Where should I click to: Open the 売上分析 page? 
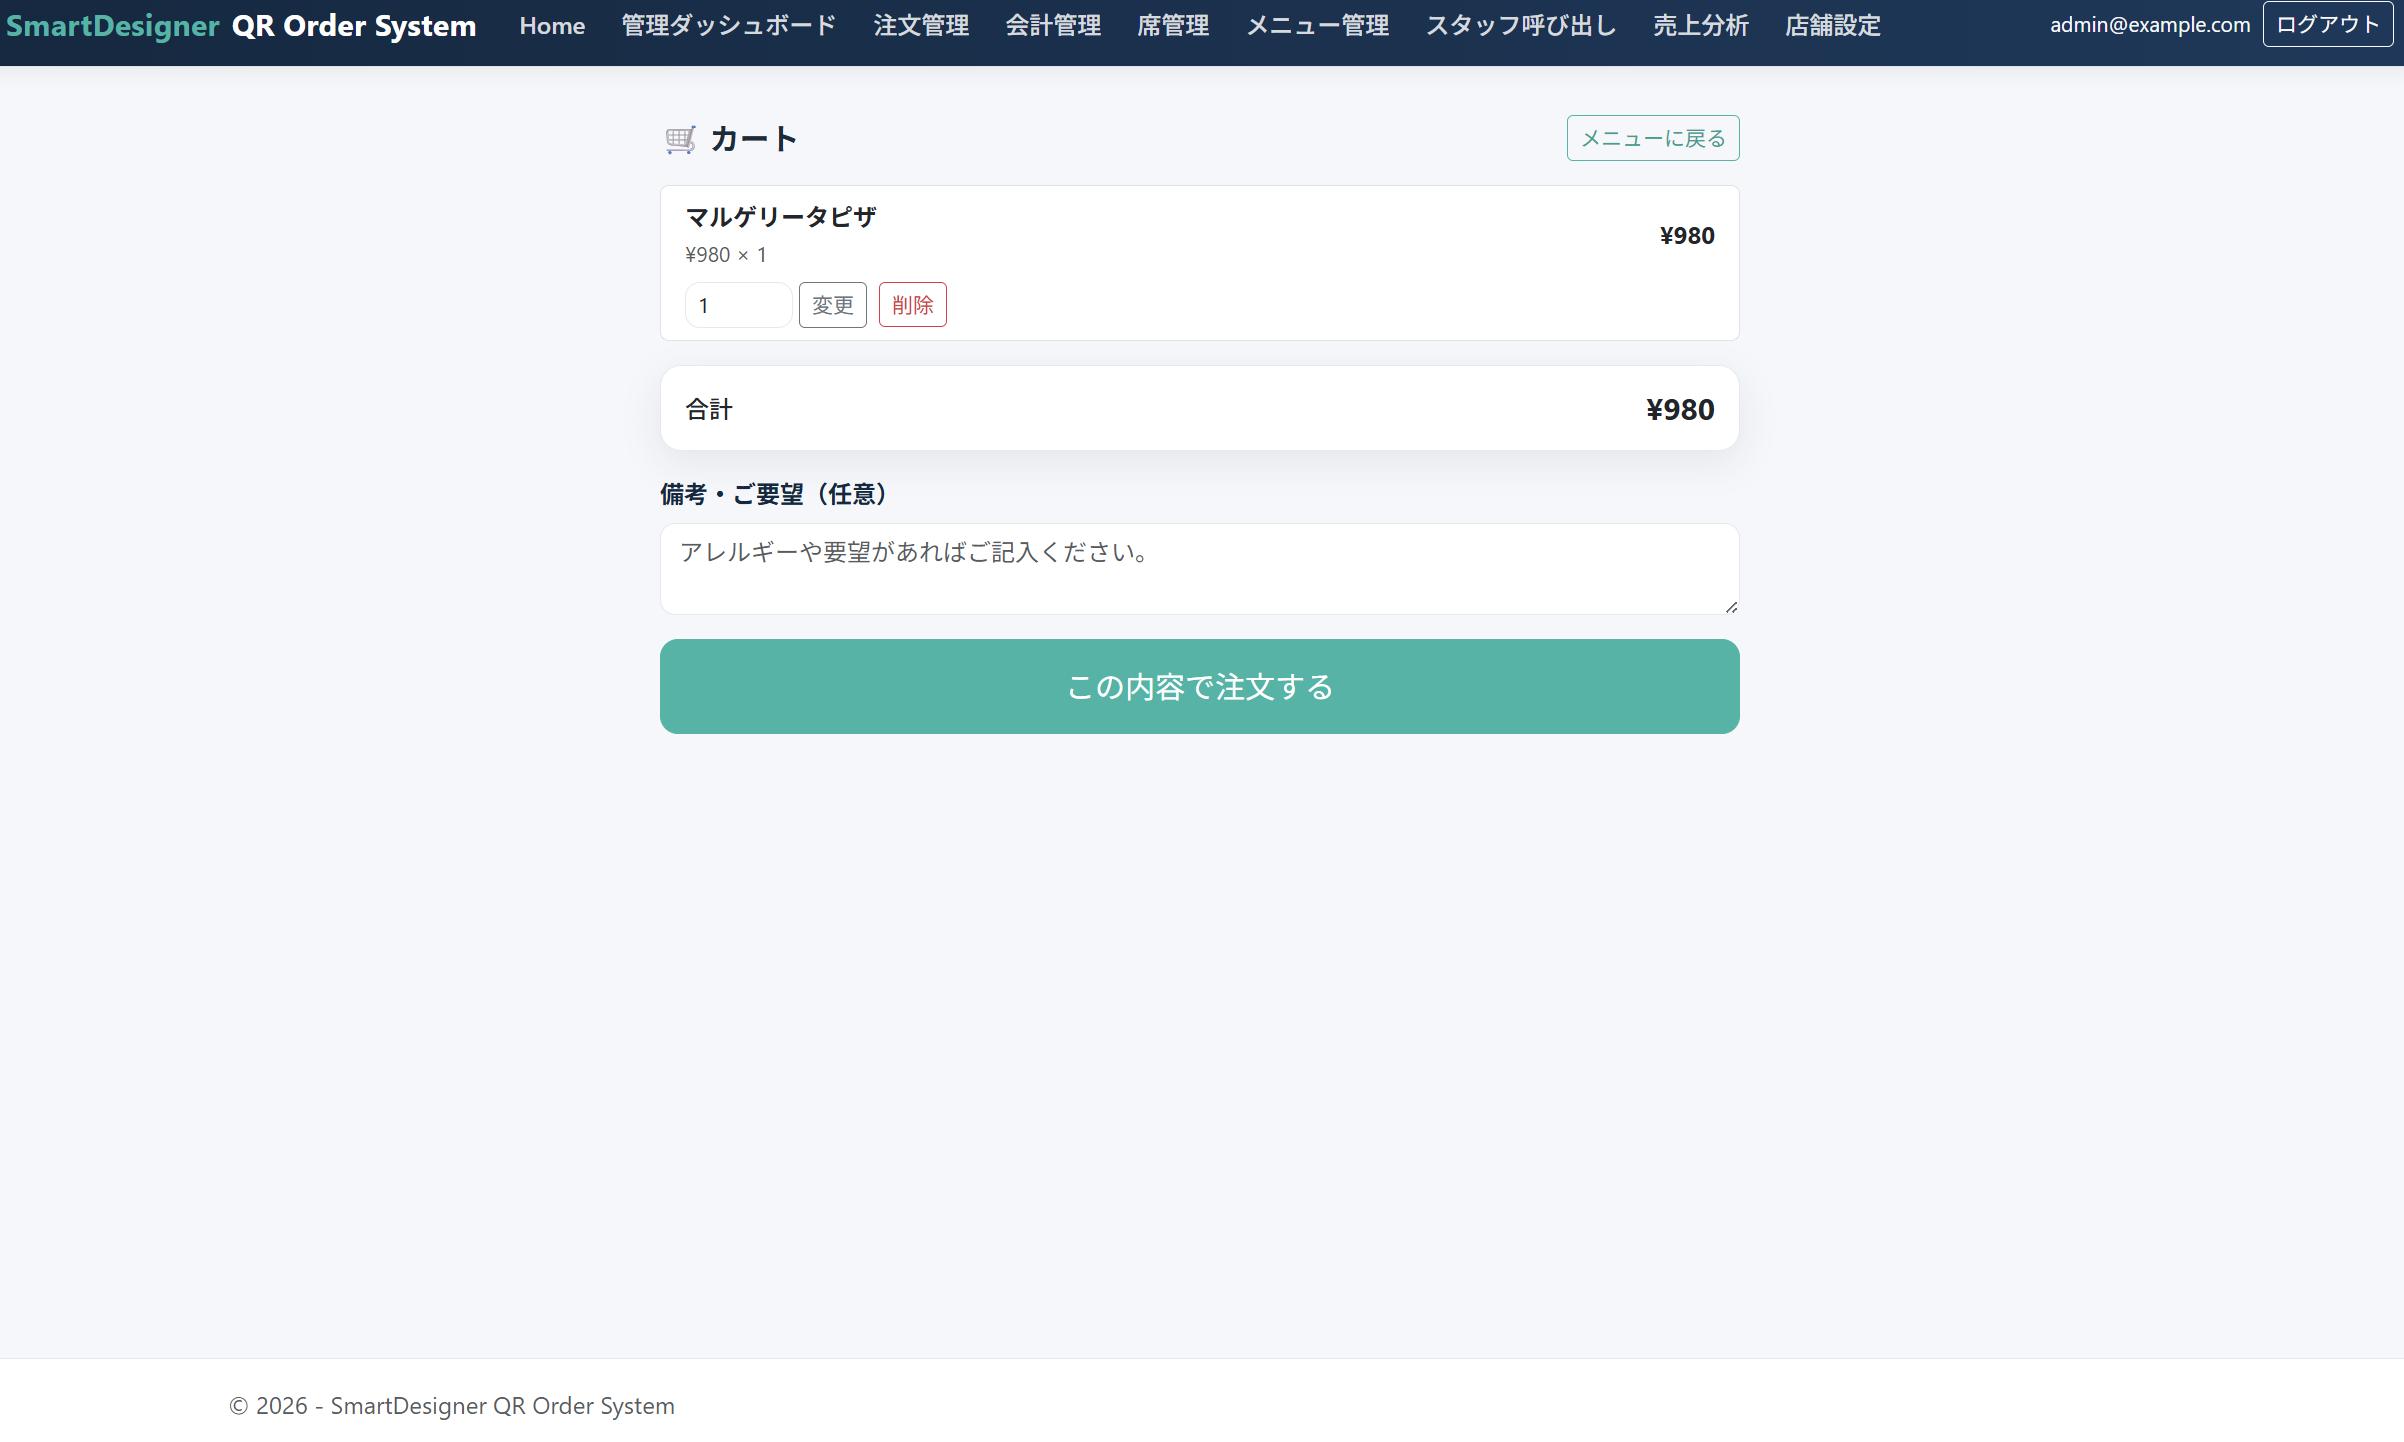(1701, 25)
